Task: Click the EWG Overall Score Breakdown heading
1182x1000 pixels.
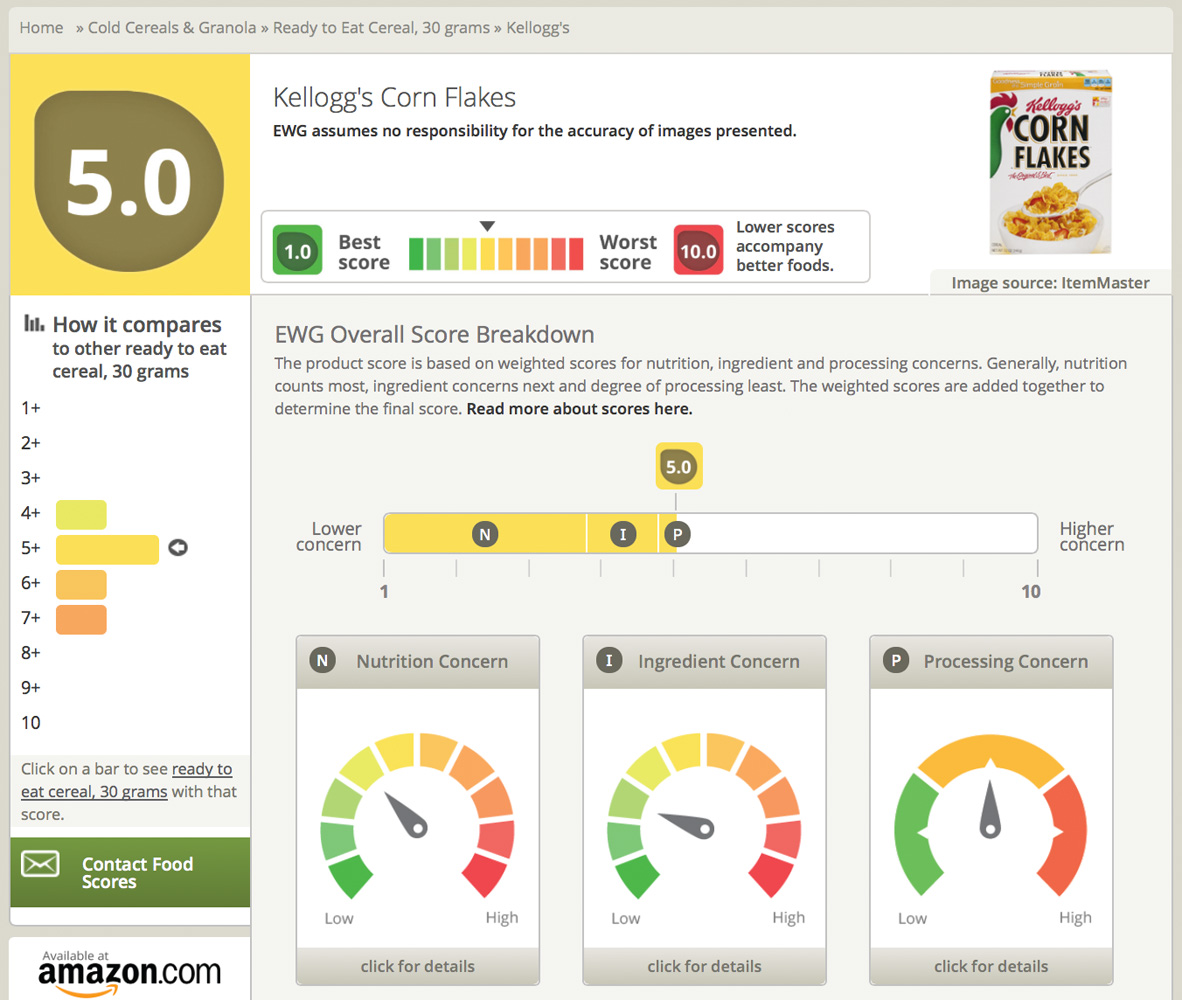Action: (434, 335)
